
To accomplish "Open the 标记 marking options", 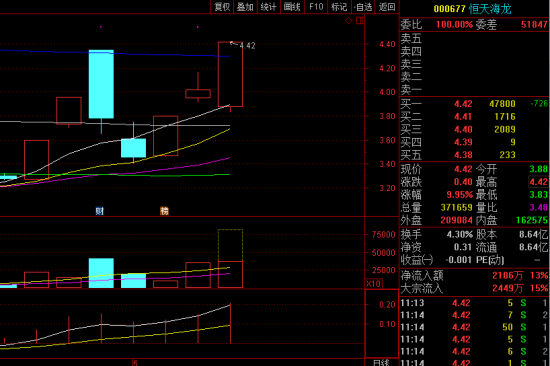I will coord(339,7).
